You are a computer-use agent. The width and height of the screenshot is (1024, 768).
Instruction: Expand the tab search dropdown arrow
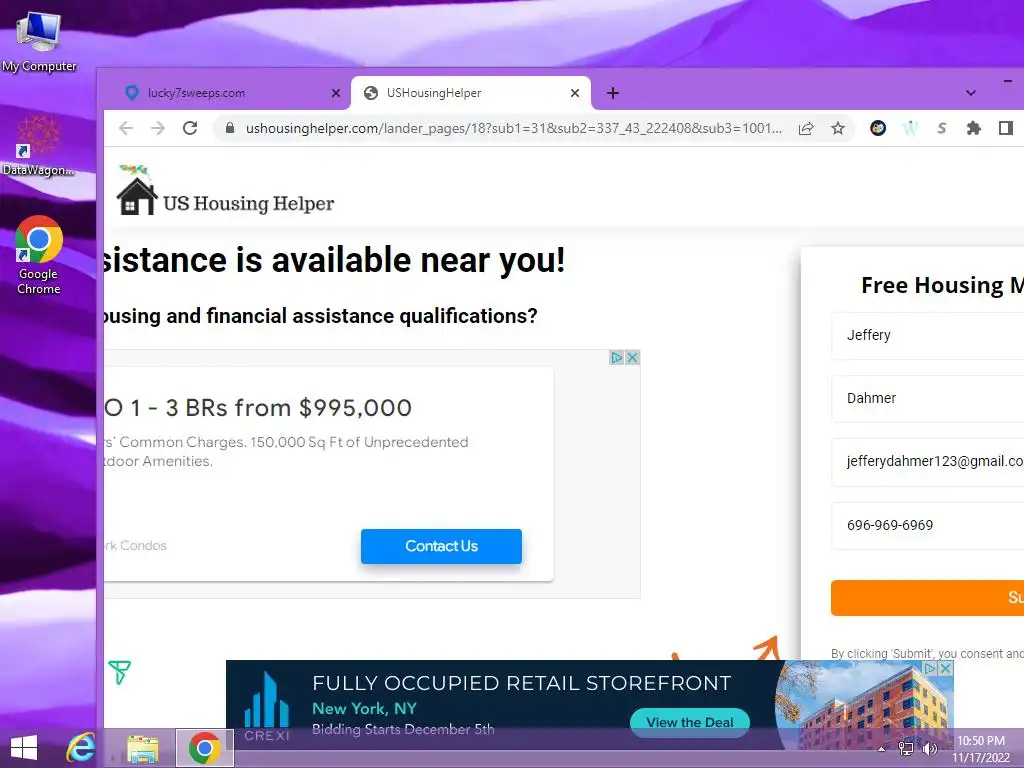(x=970, y=93)
